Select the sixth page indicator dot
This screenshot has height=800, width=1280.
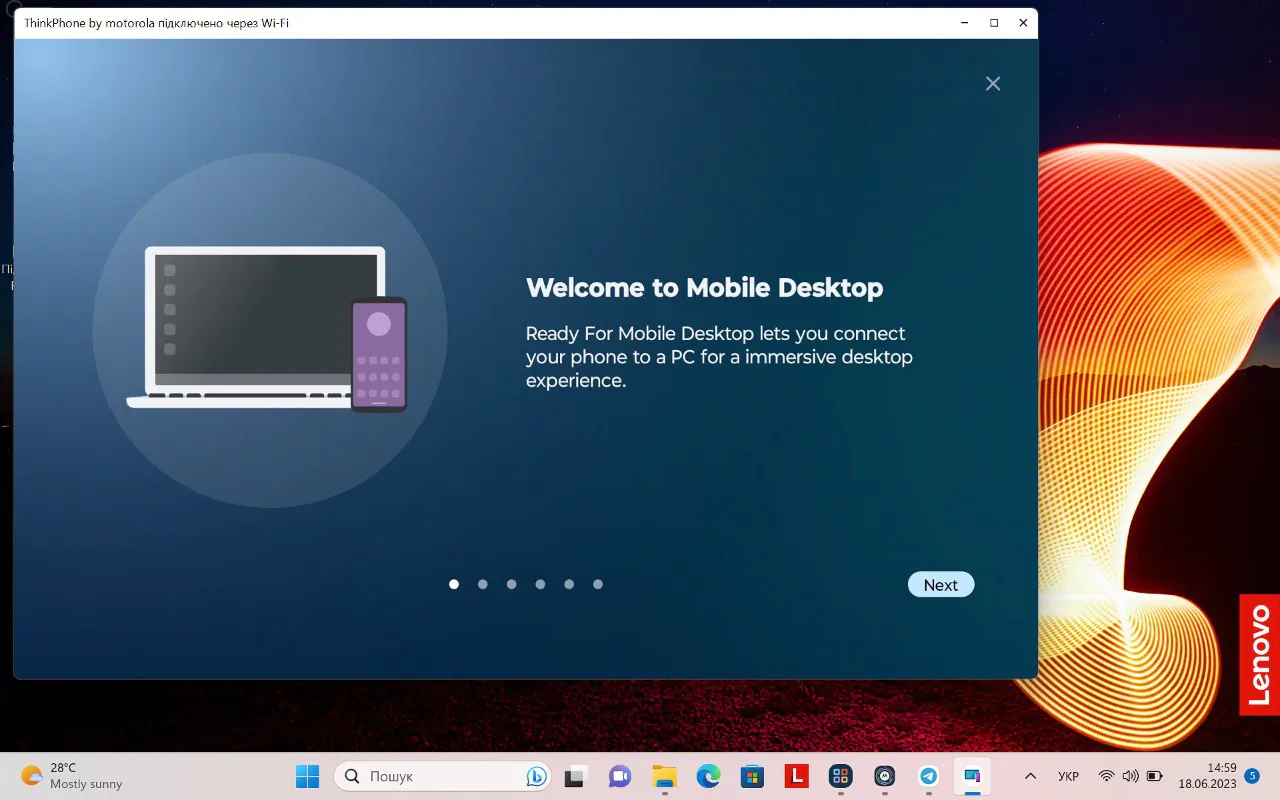(598, 584)
